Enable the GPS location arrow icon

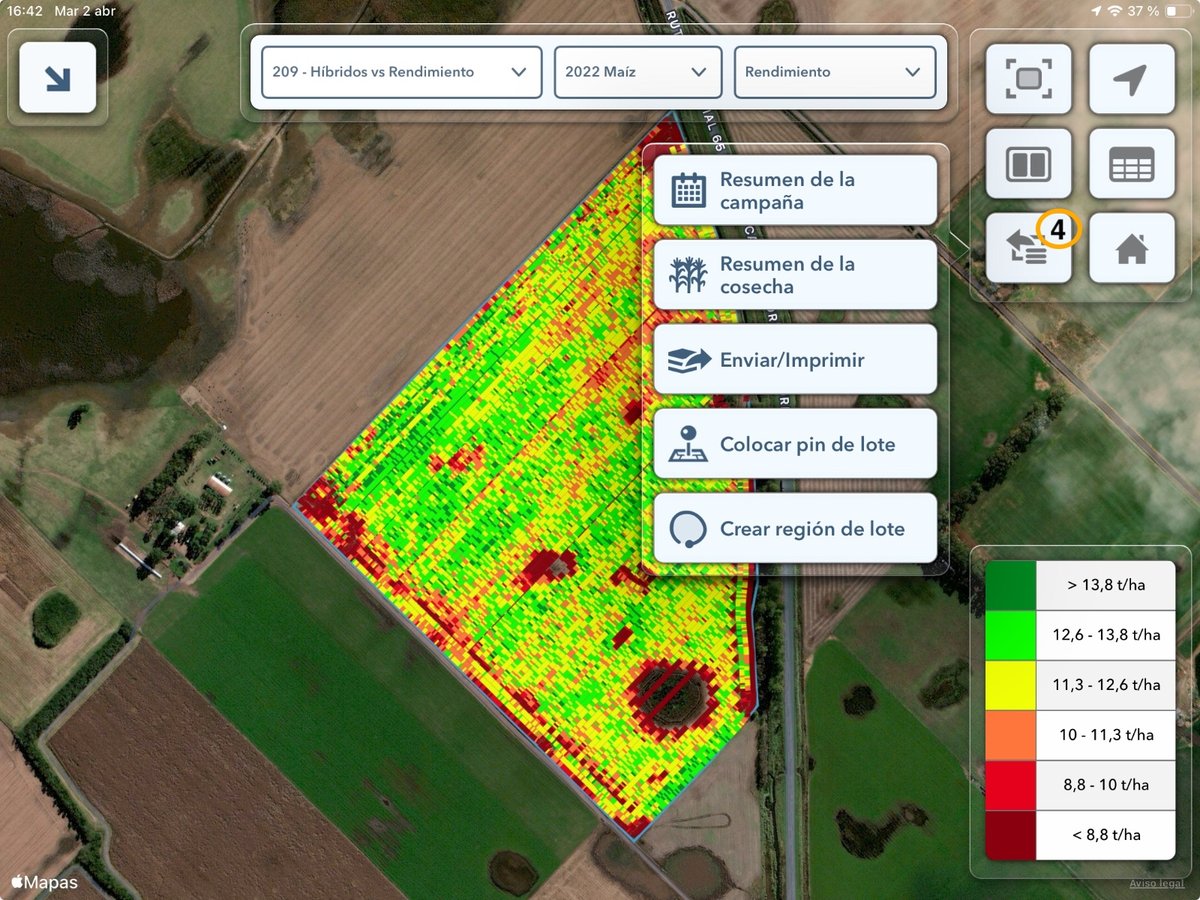1133,79
